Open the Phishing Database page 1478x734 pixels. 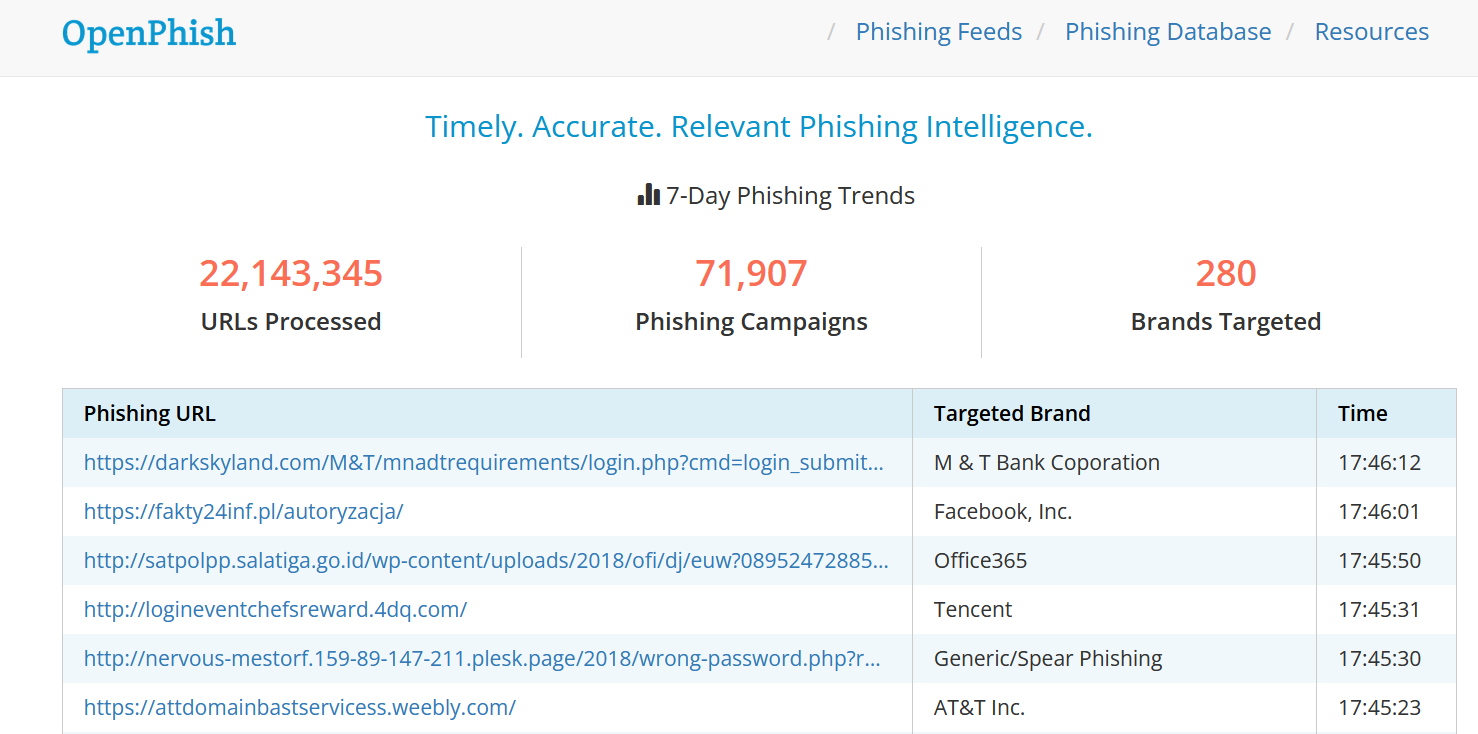tap(1167, 31)
